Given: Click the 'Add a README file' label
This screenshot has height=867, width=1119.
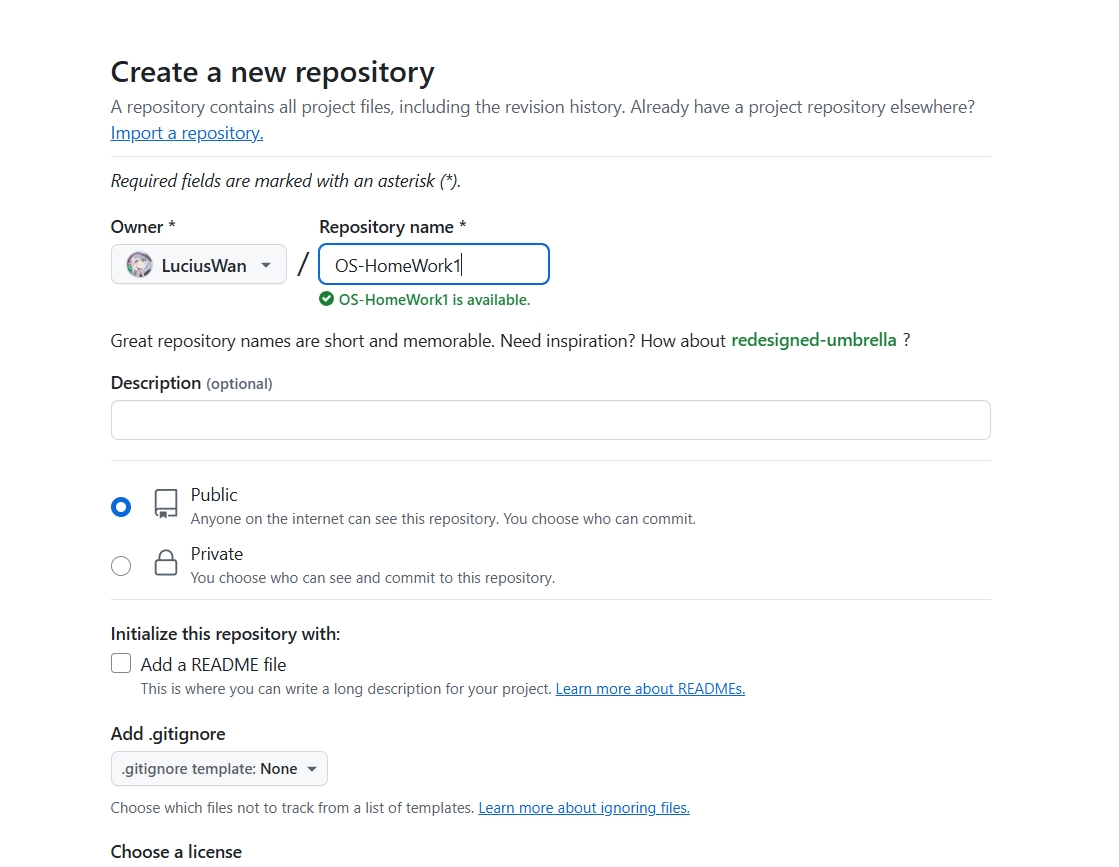Looking at the screenshot, I should (213, 664).
